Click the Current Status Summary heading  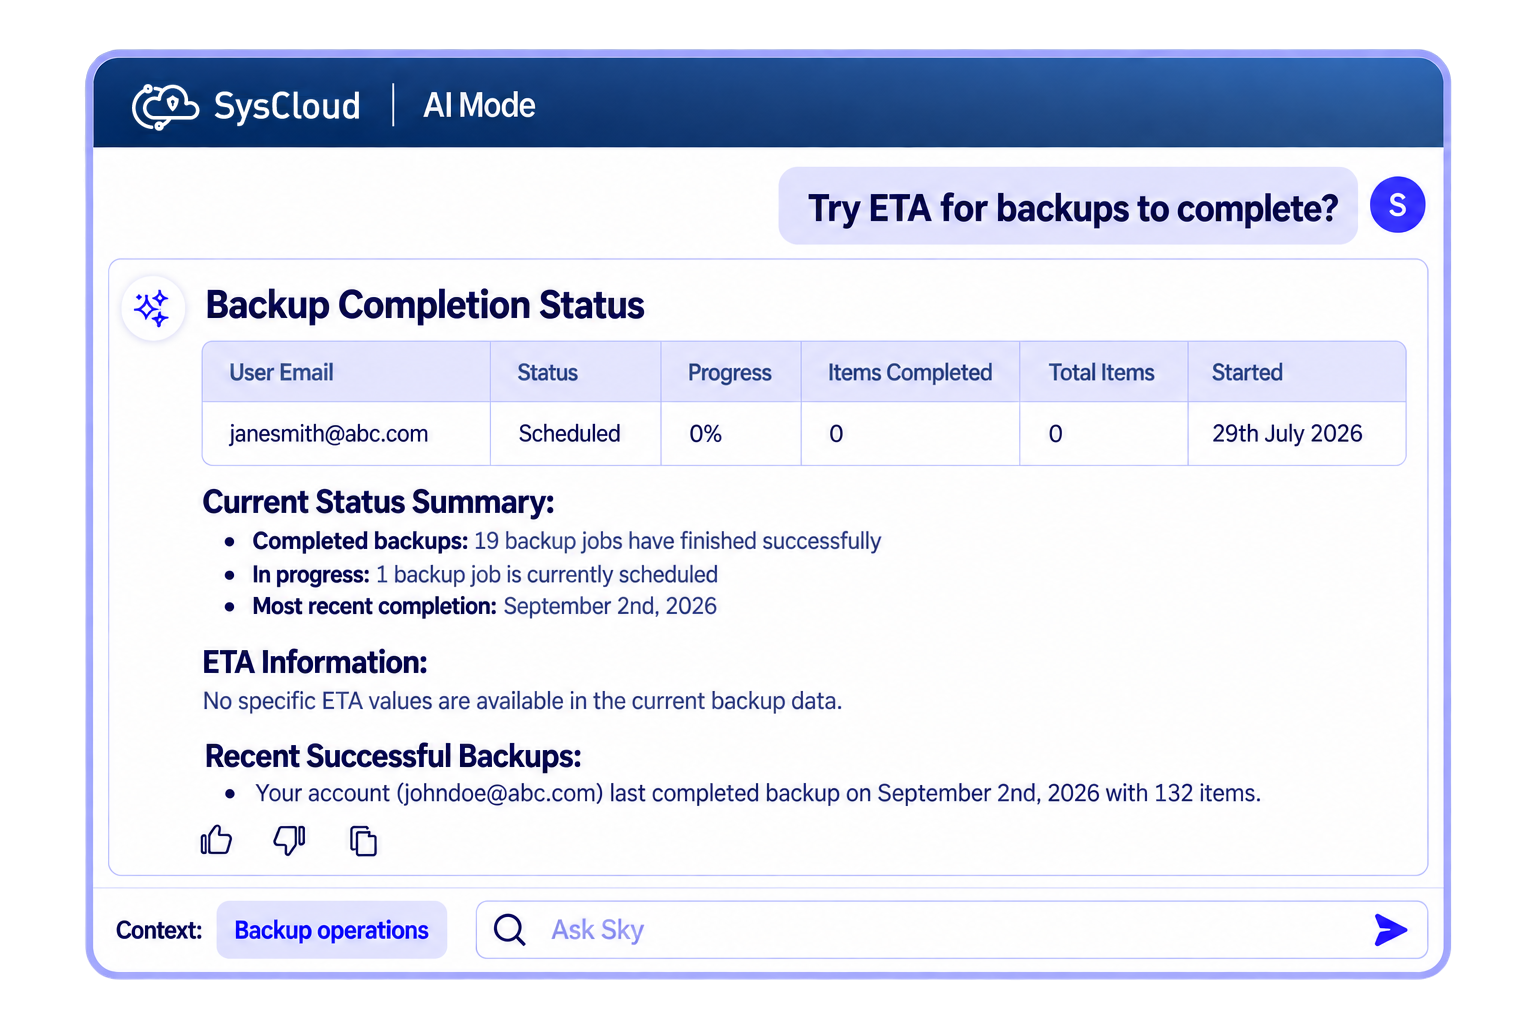click(x=378, y=502)
